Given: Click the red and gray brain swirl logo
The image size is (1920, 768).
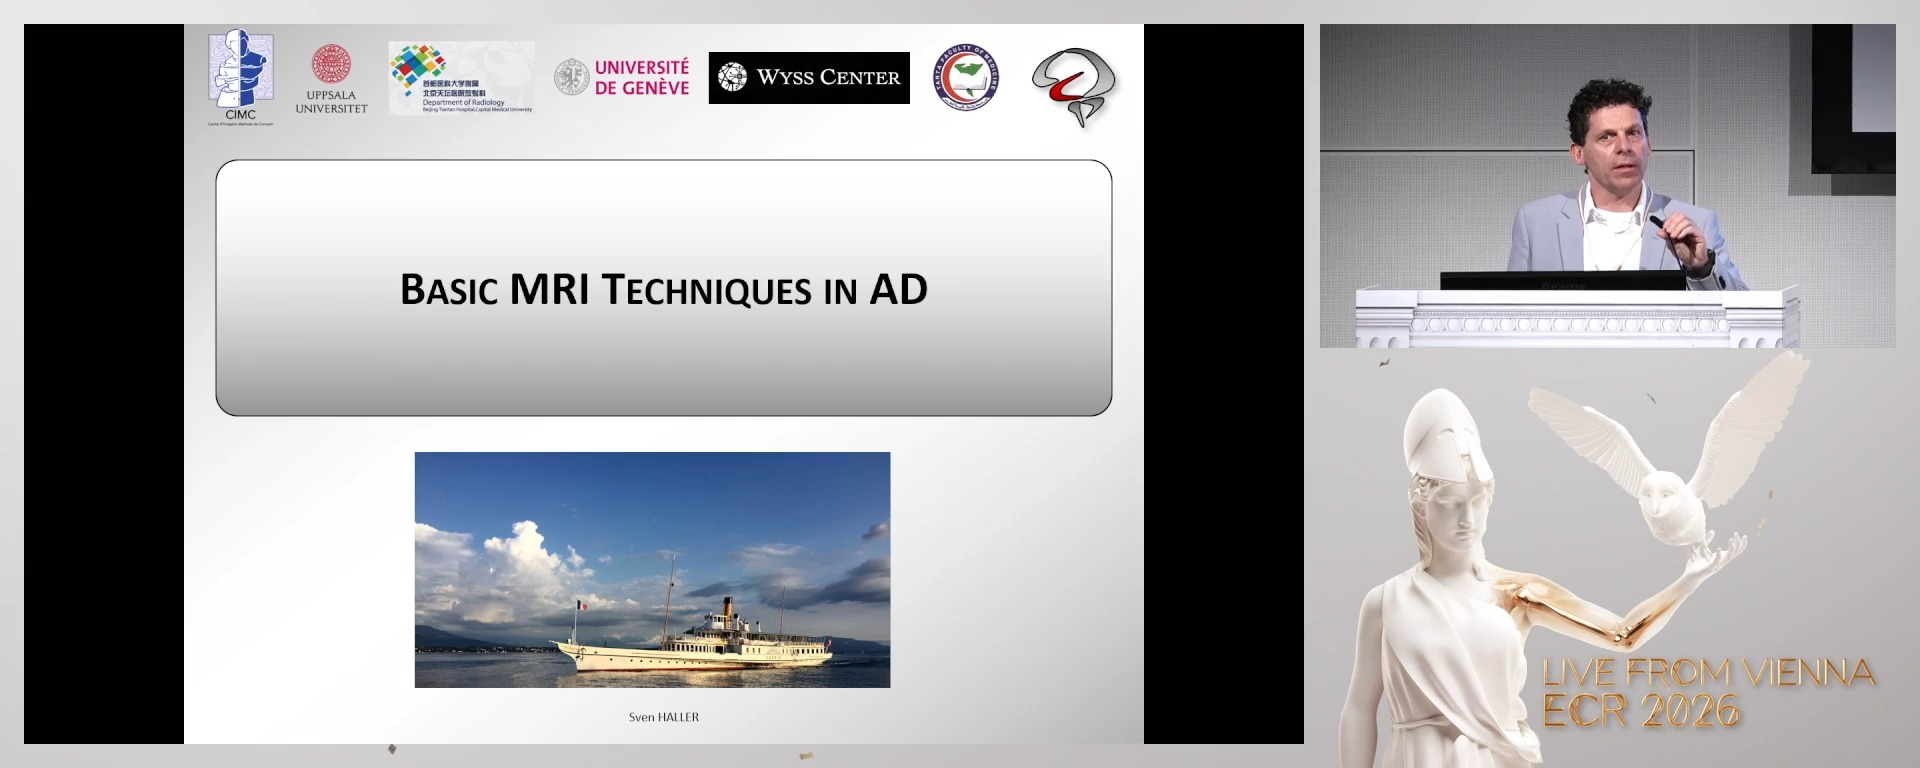Looking at the screenshot, I should click(1074, 86).
